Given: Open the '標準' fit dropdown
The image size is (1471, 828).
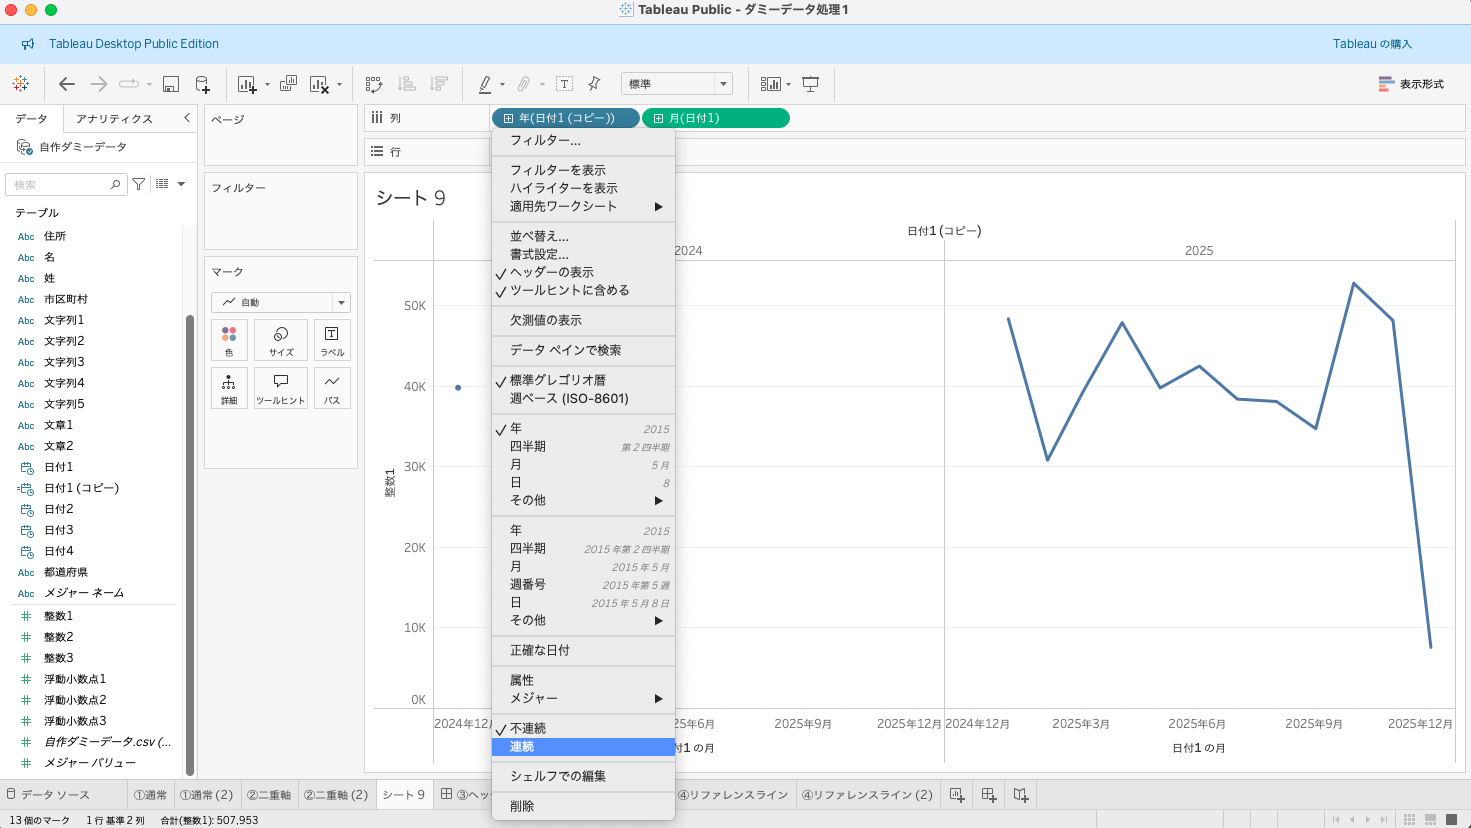Looking at the screenshot, I should click(x=677, y=84).
